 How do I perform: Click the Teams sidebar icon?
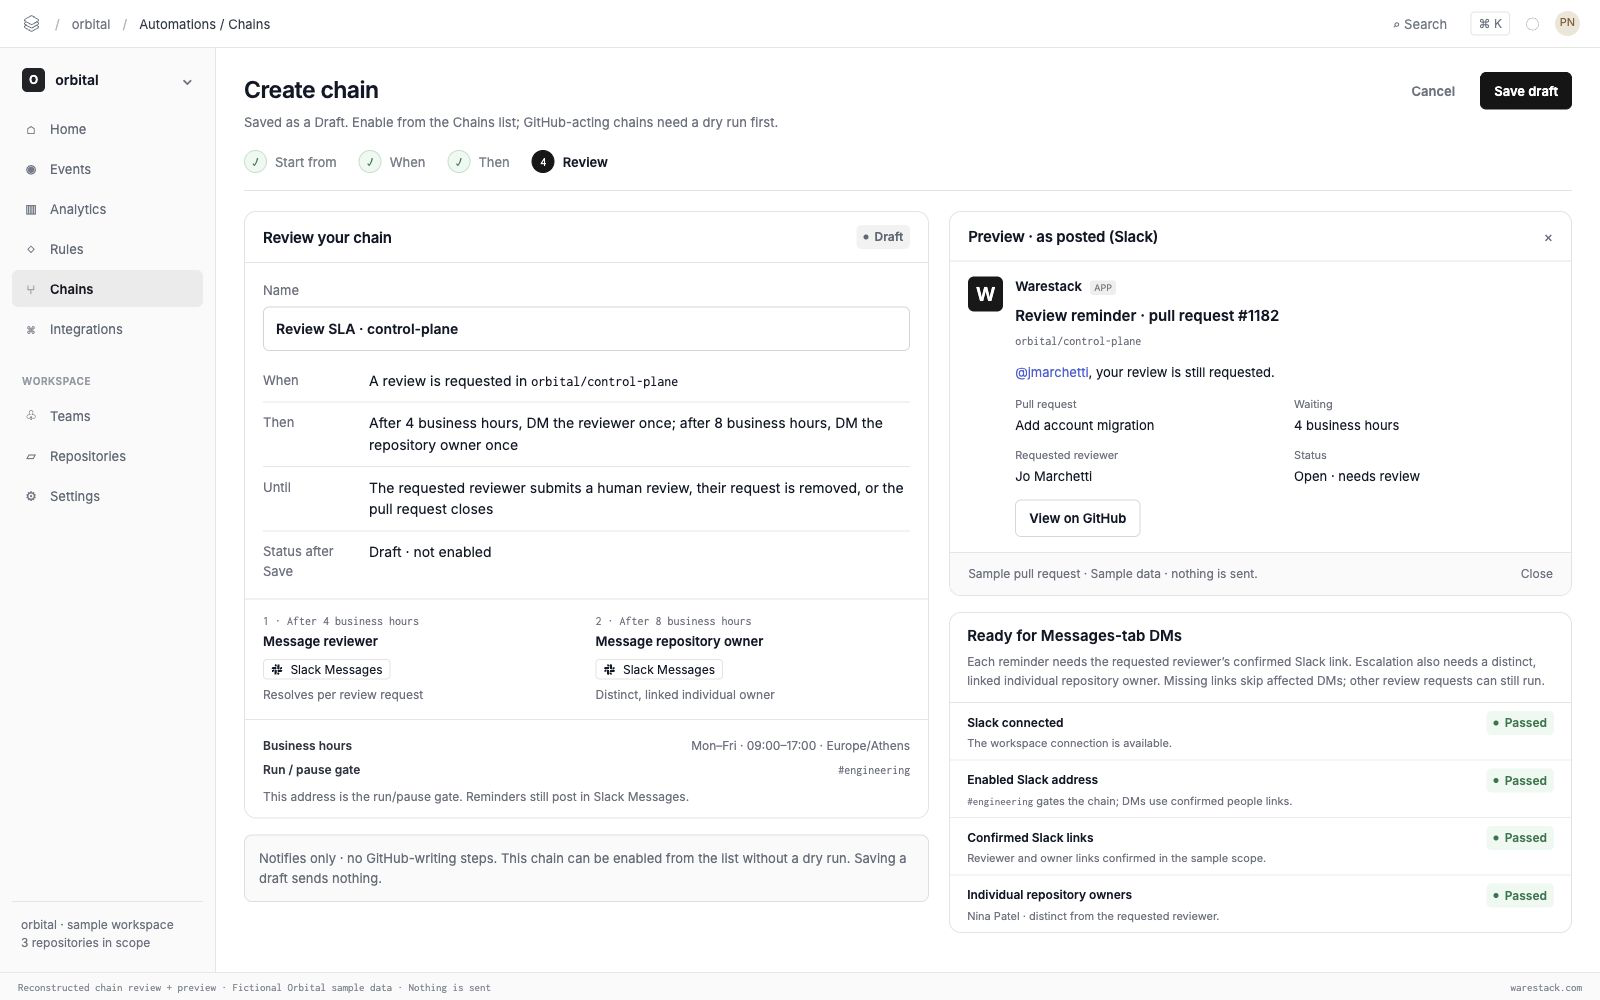(x=31, y=416)
